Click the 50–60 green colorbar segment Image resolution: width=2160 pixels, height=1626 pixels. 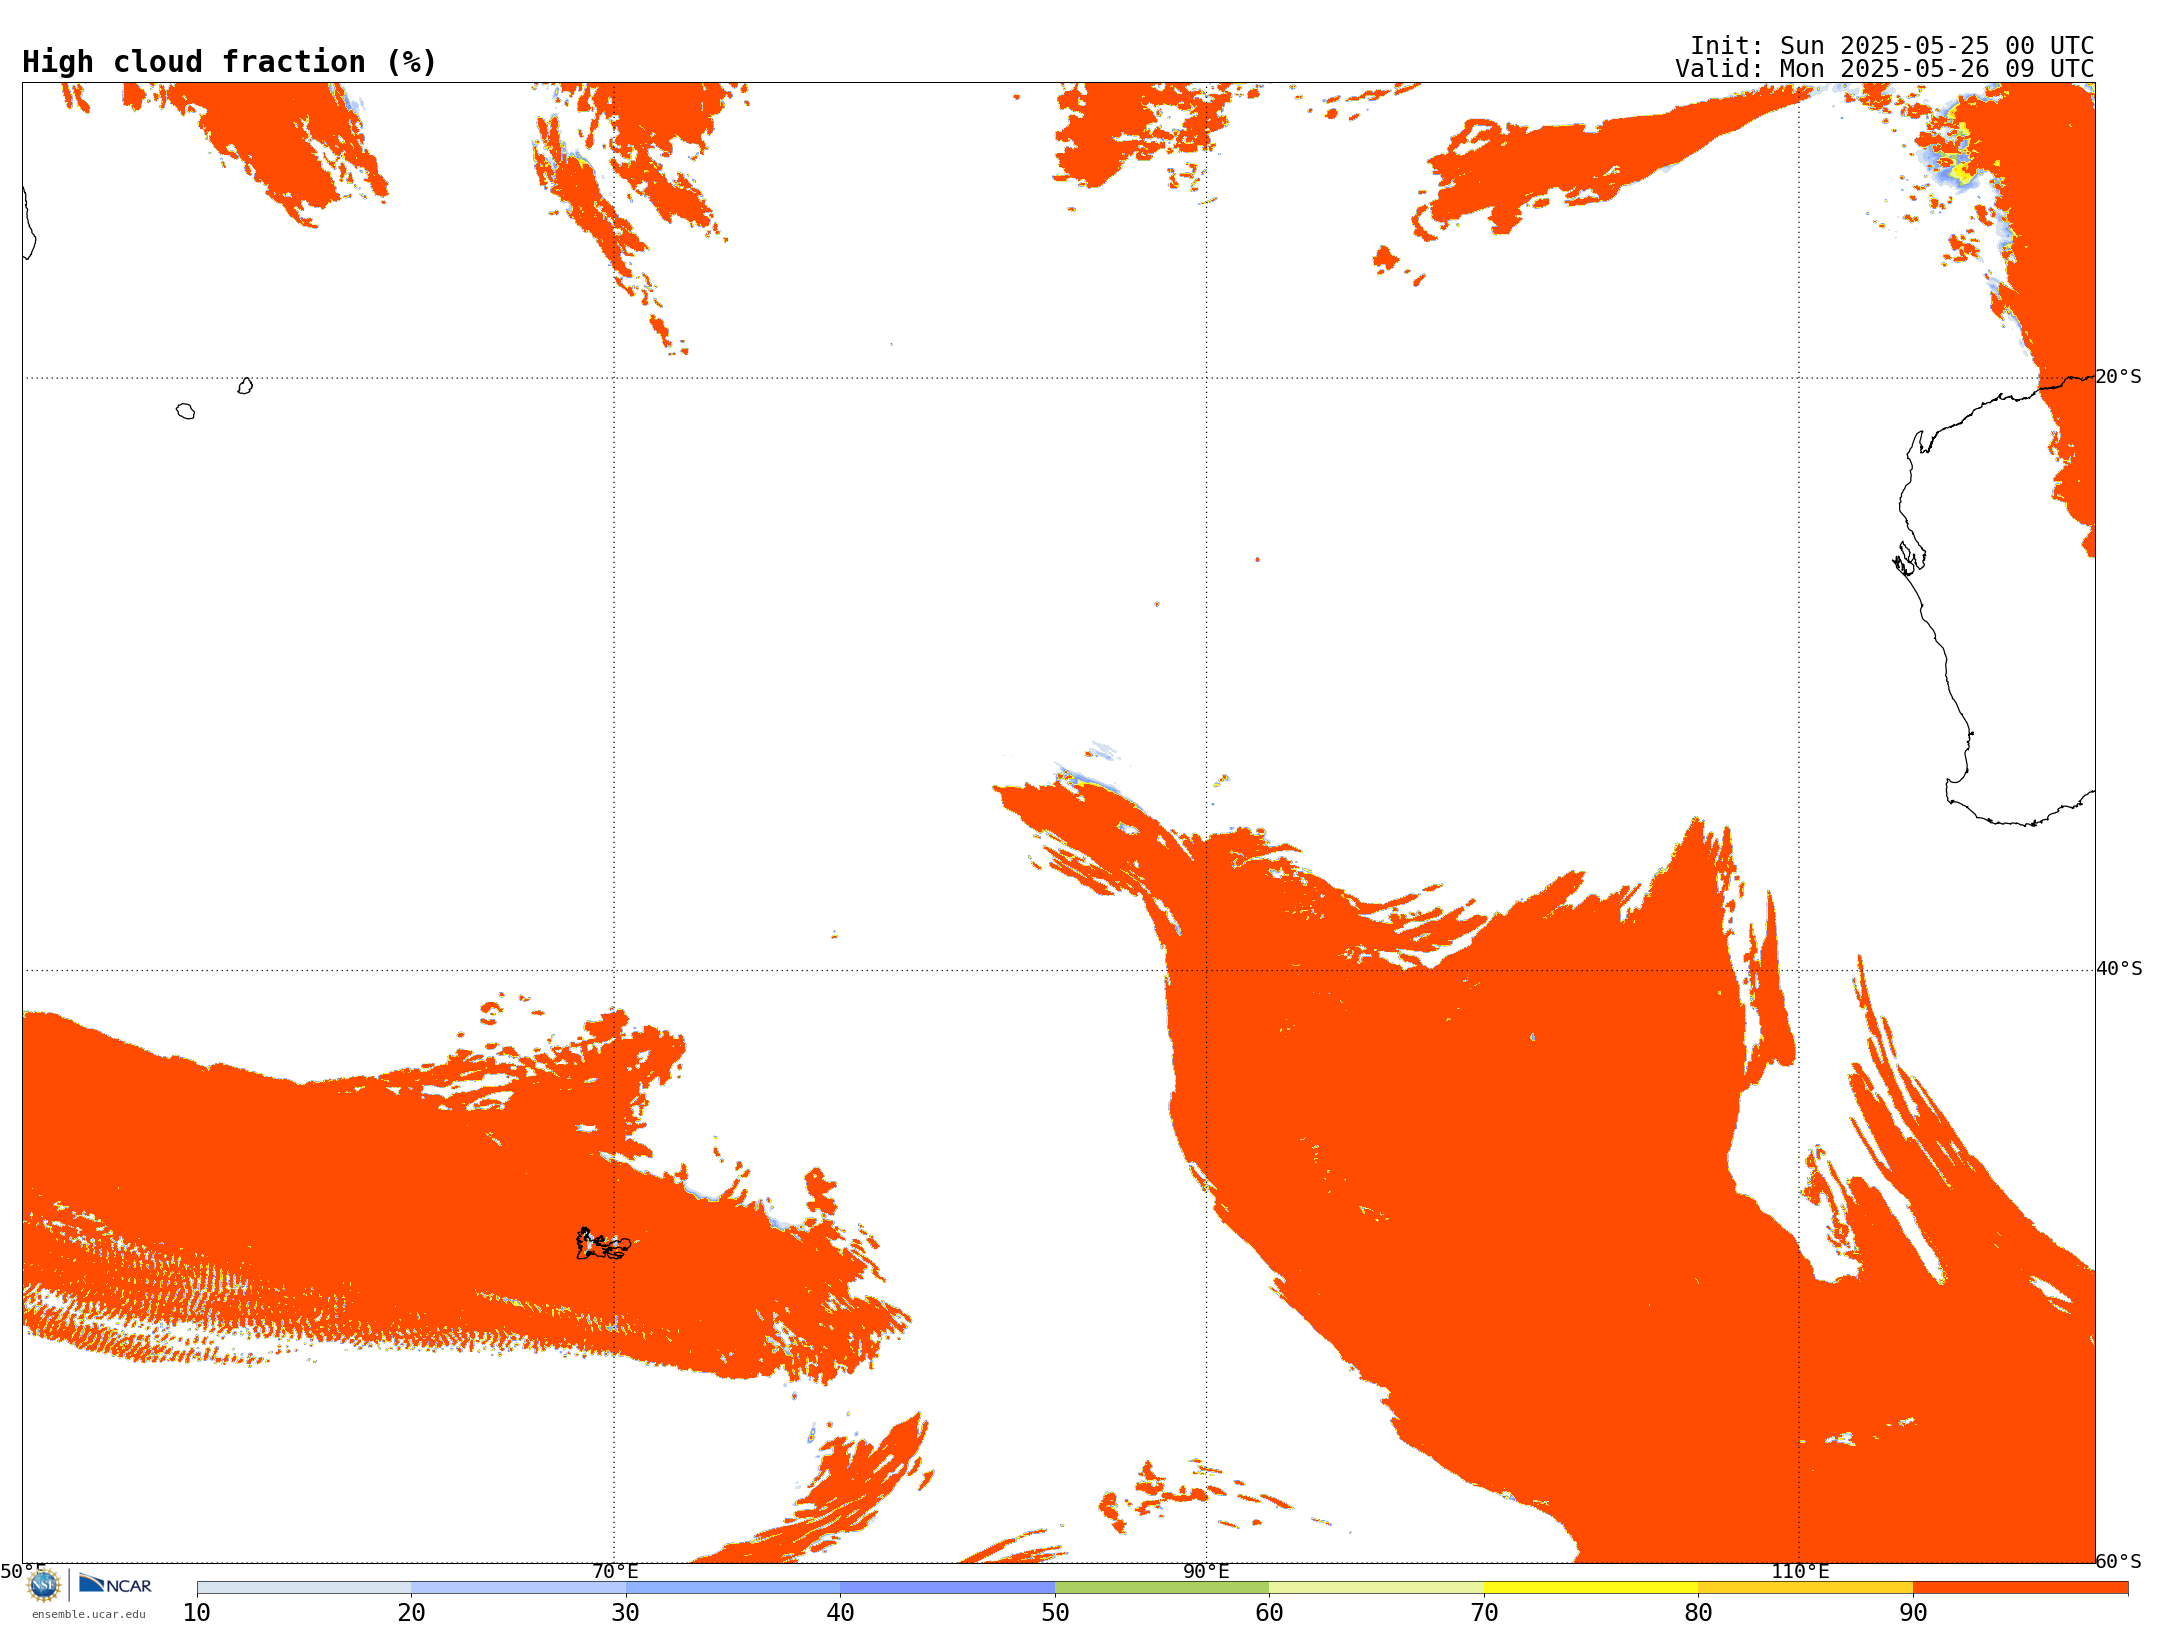pyautogui.click(x=1162, y=1588)
